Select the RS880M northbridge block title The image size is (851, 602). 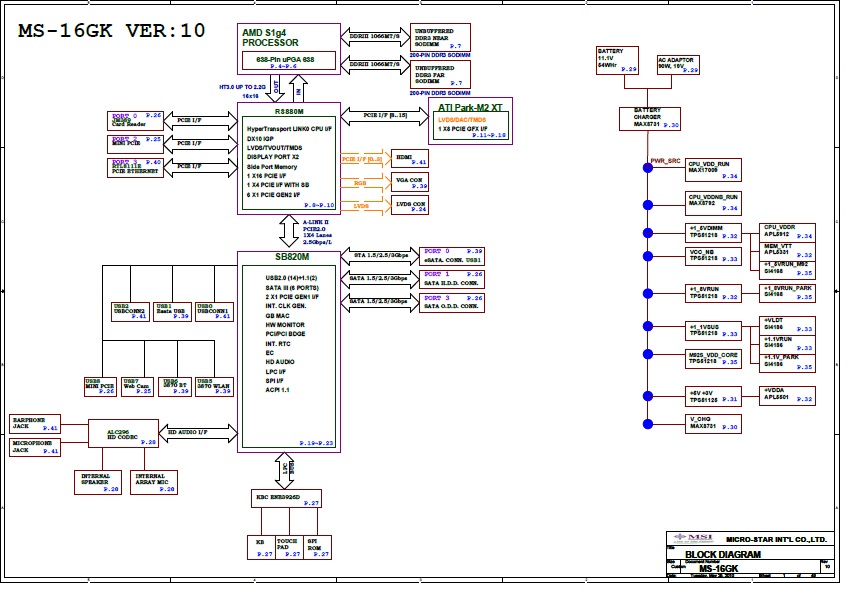290,112
